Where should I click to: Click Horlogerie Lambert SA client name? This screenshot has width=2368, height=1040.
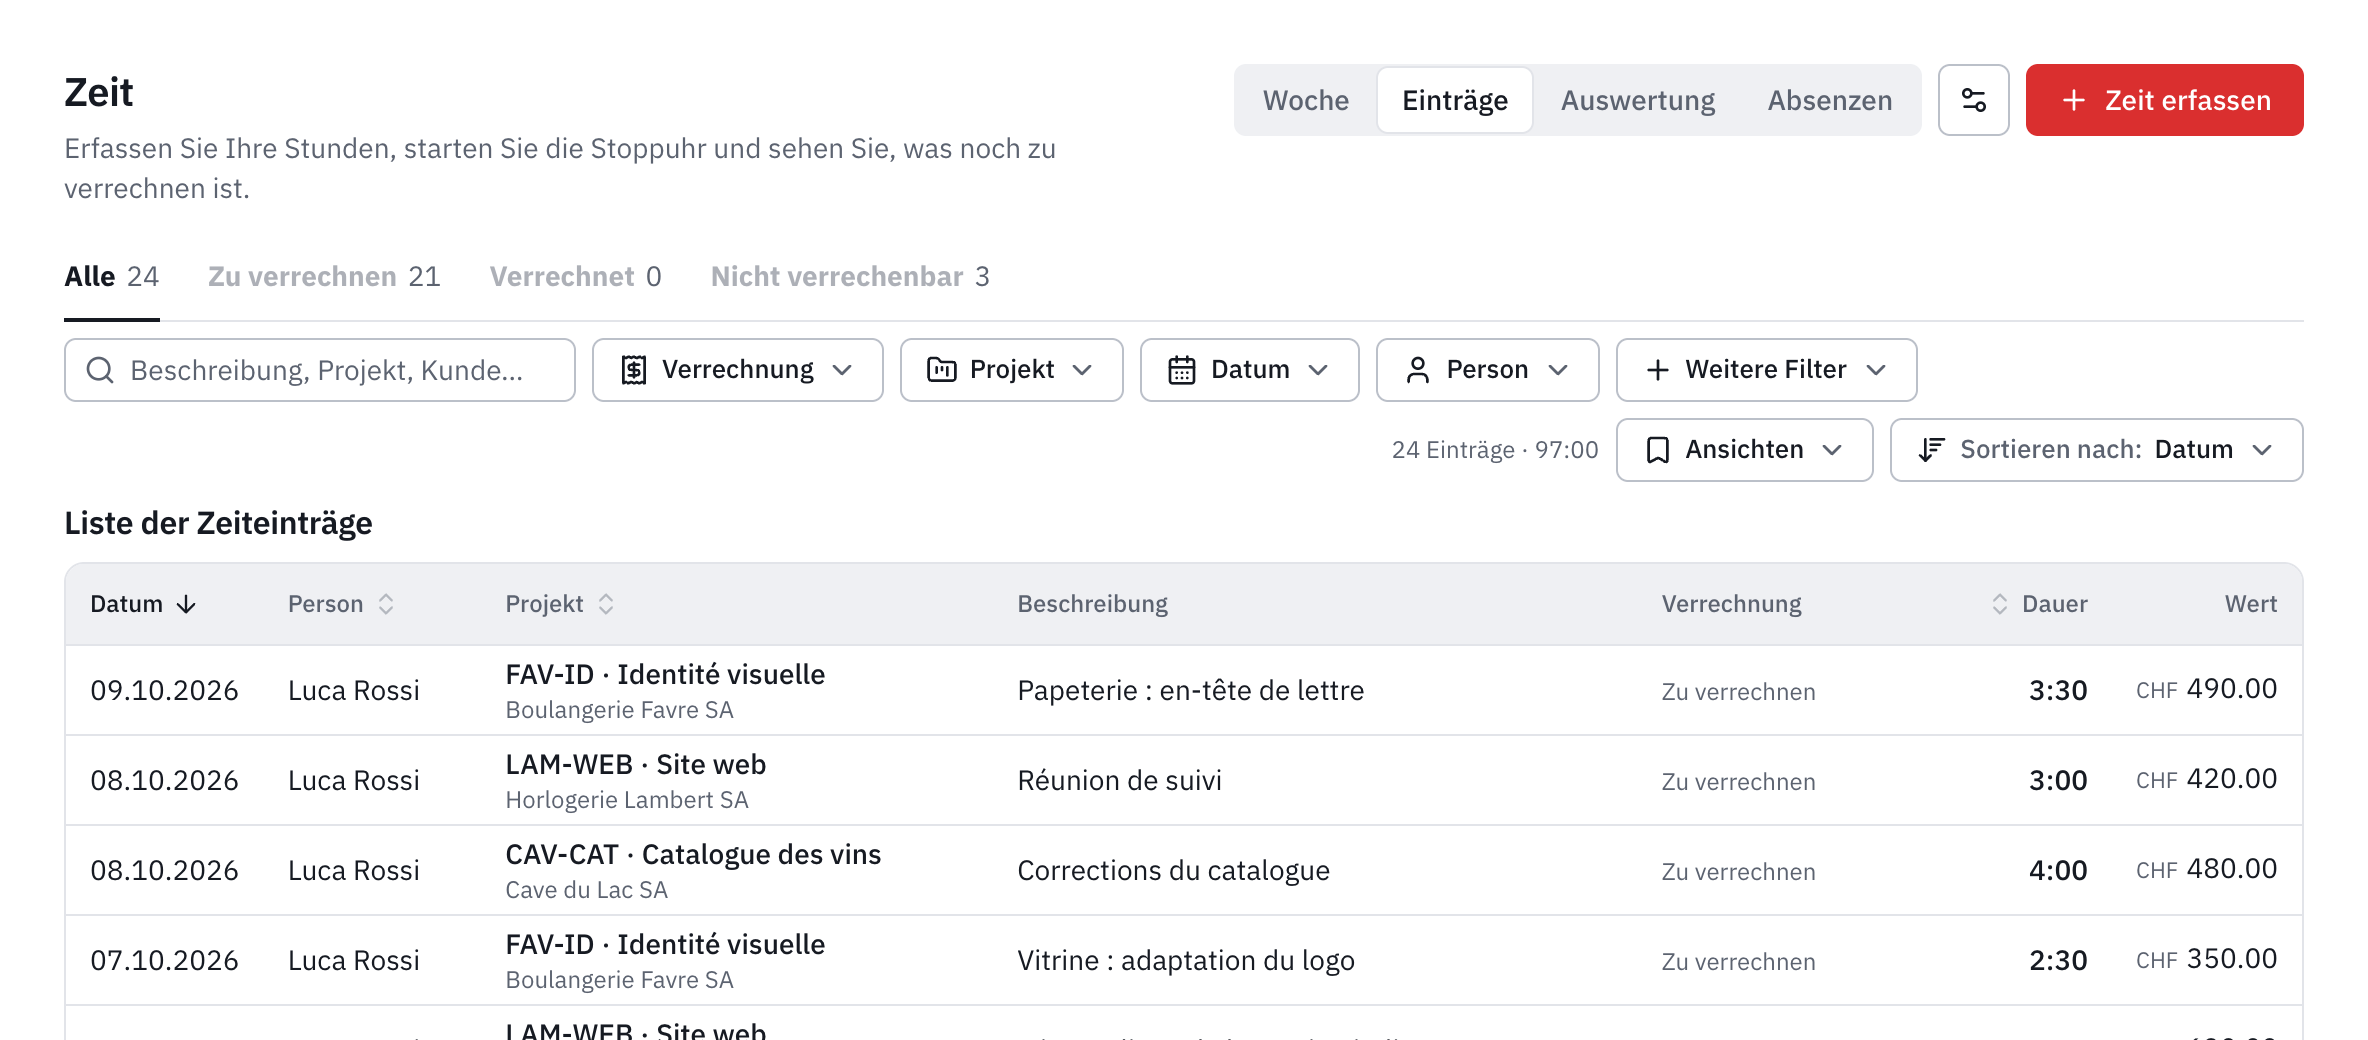tap(627, 800)
